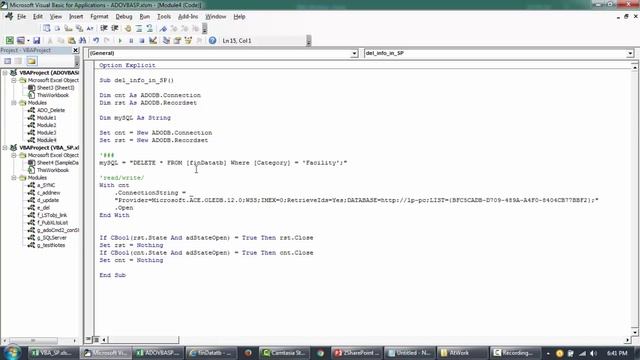Click the Indent edit toolbar icon
This screenshot has width=640, height=360.
(104, 28)
